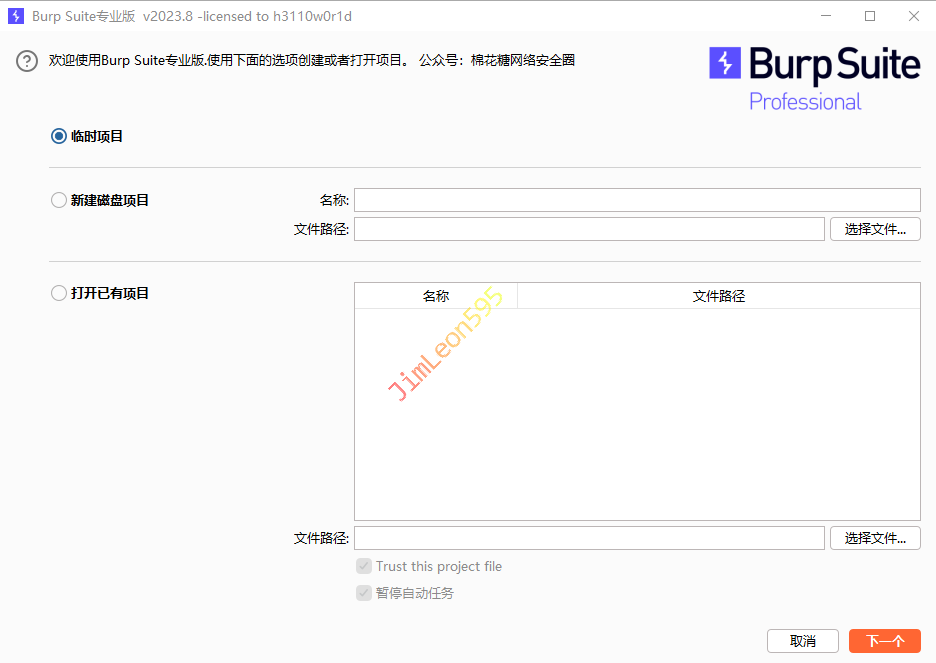This screenshot has height=663, width=936.
Task: Click 选择文件 button for new disk project
Action: tap(874, 229)
